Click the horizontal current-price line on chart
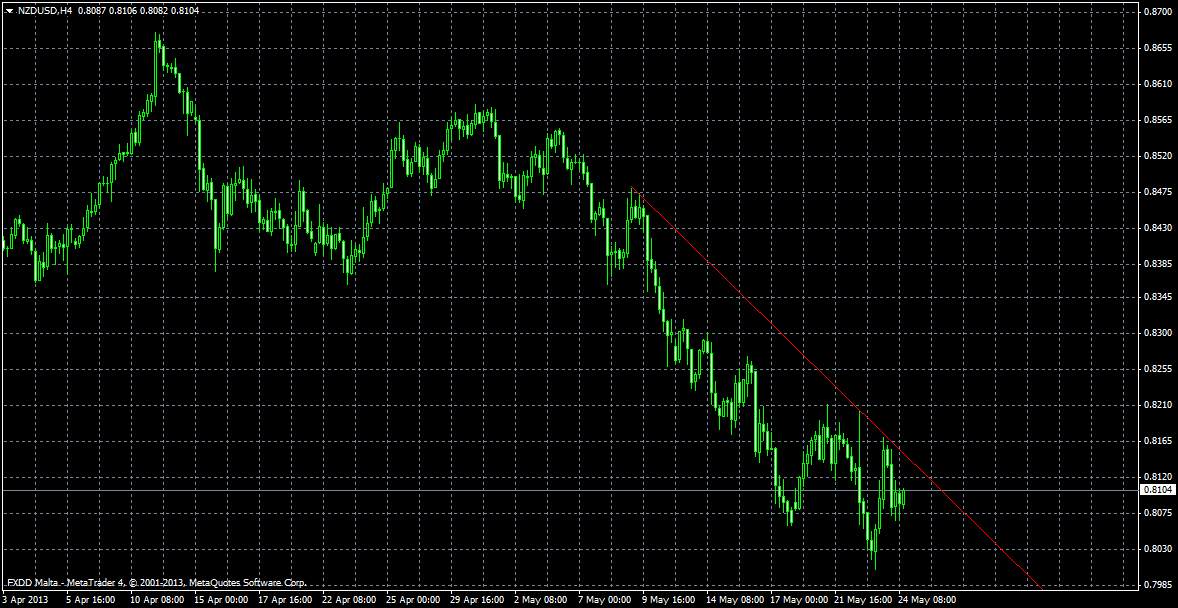The image size is (1178, 608). [500, 491]
